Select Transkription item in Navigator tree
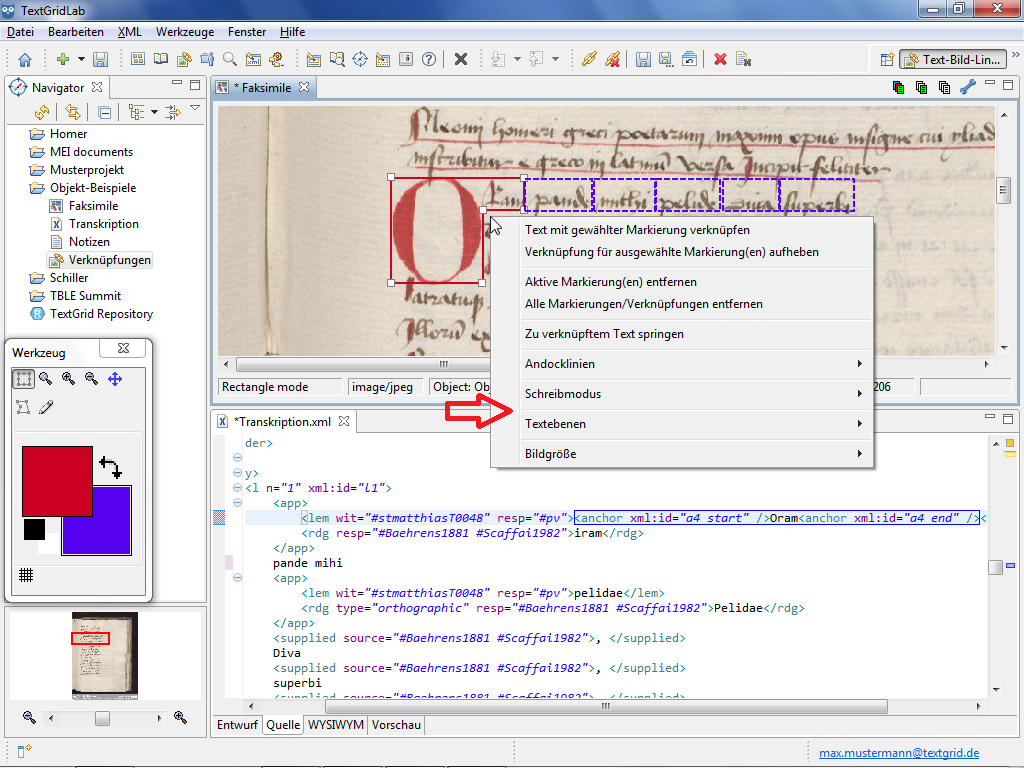Image resolution: width=1024 pixels, height=768 pixels. tap(104, 224)
